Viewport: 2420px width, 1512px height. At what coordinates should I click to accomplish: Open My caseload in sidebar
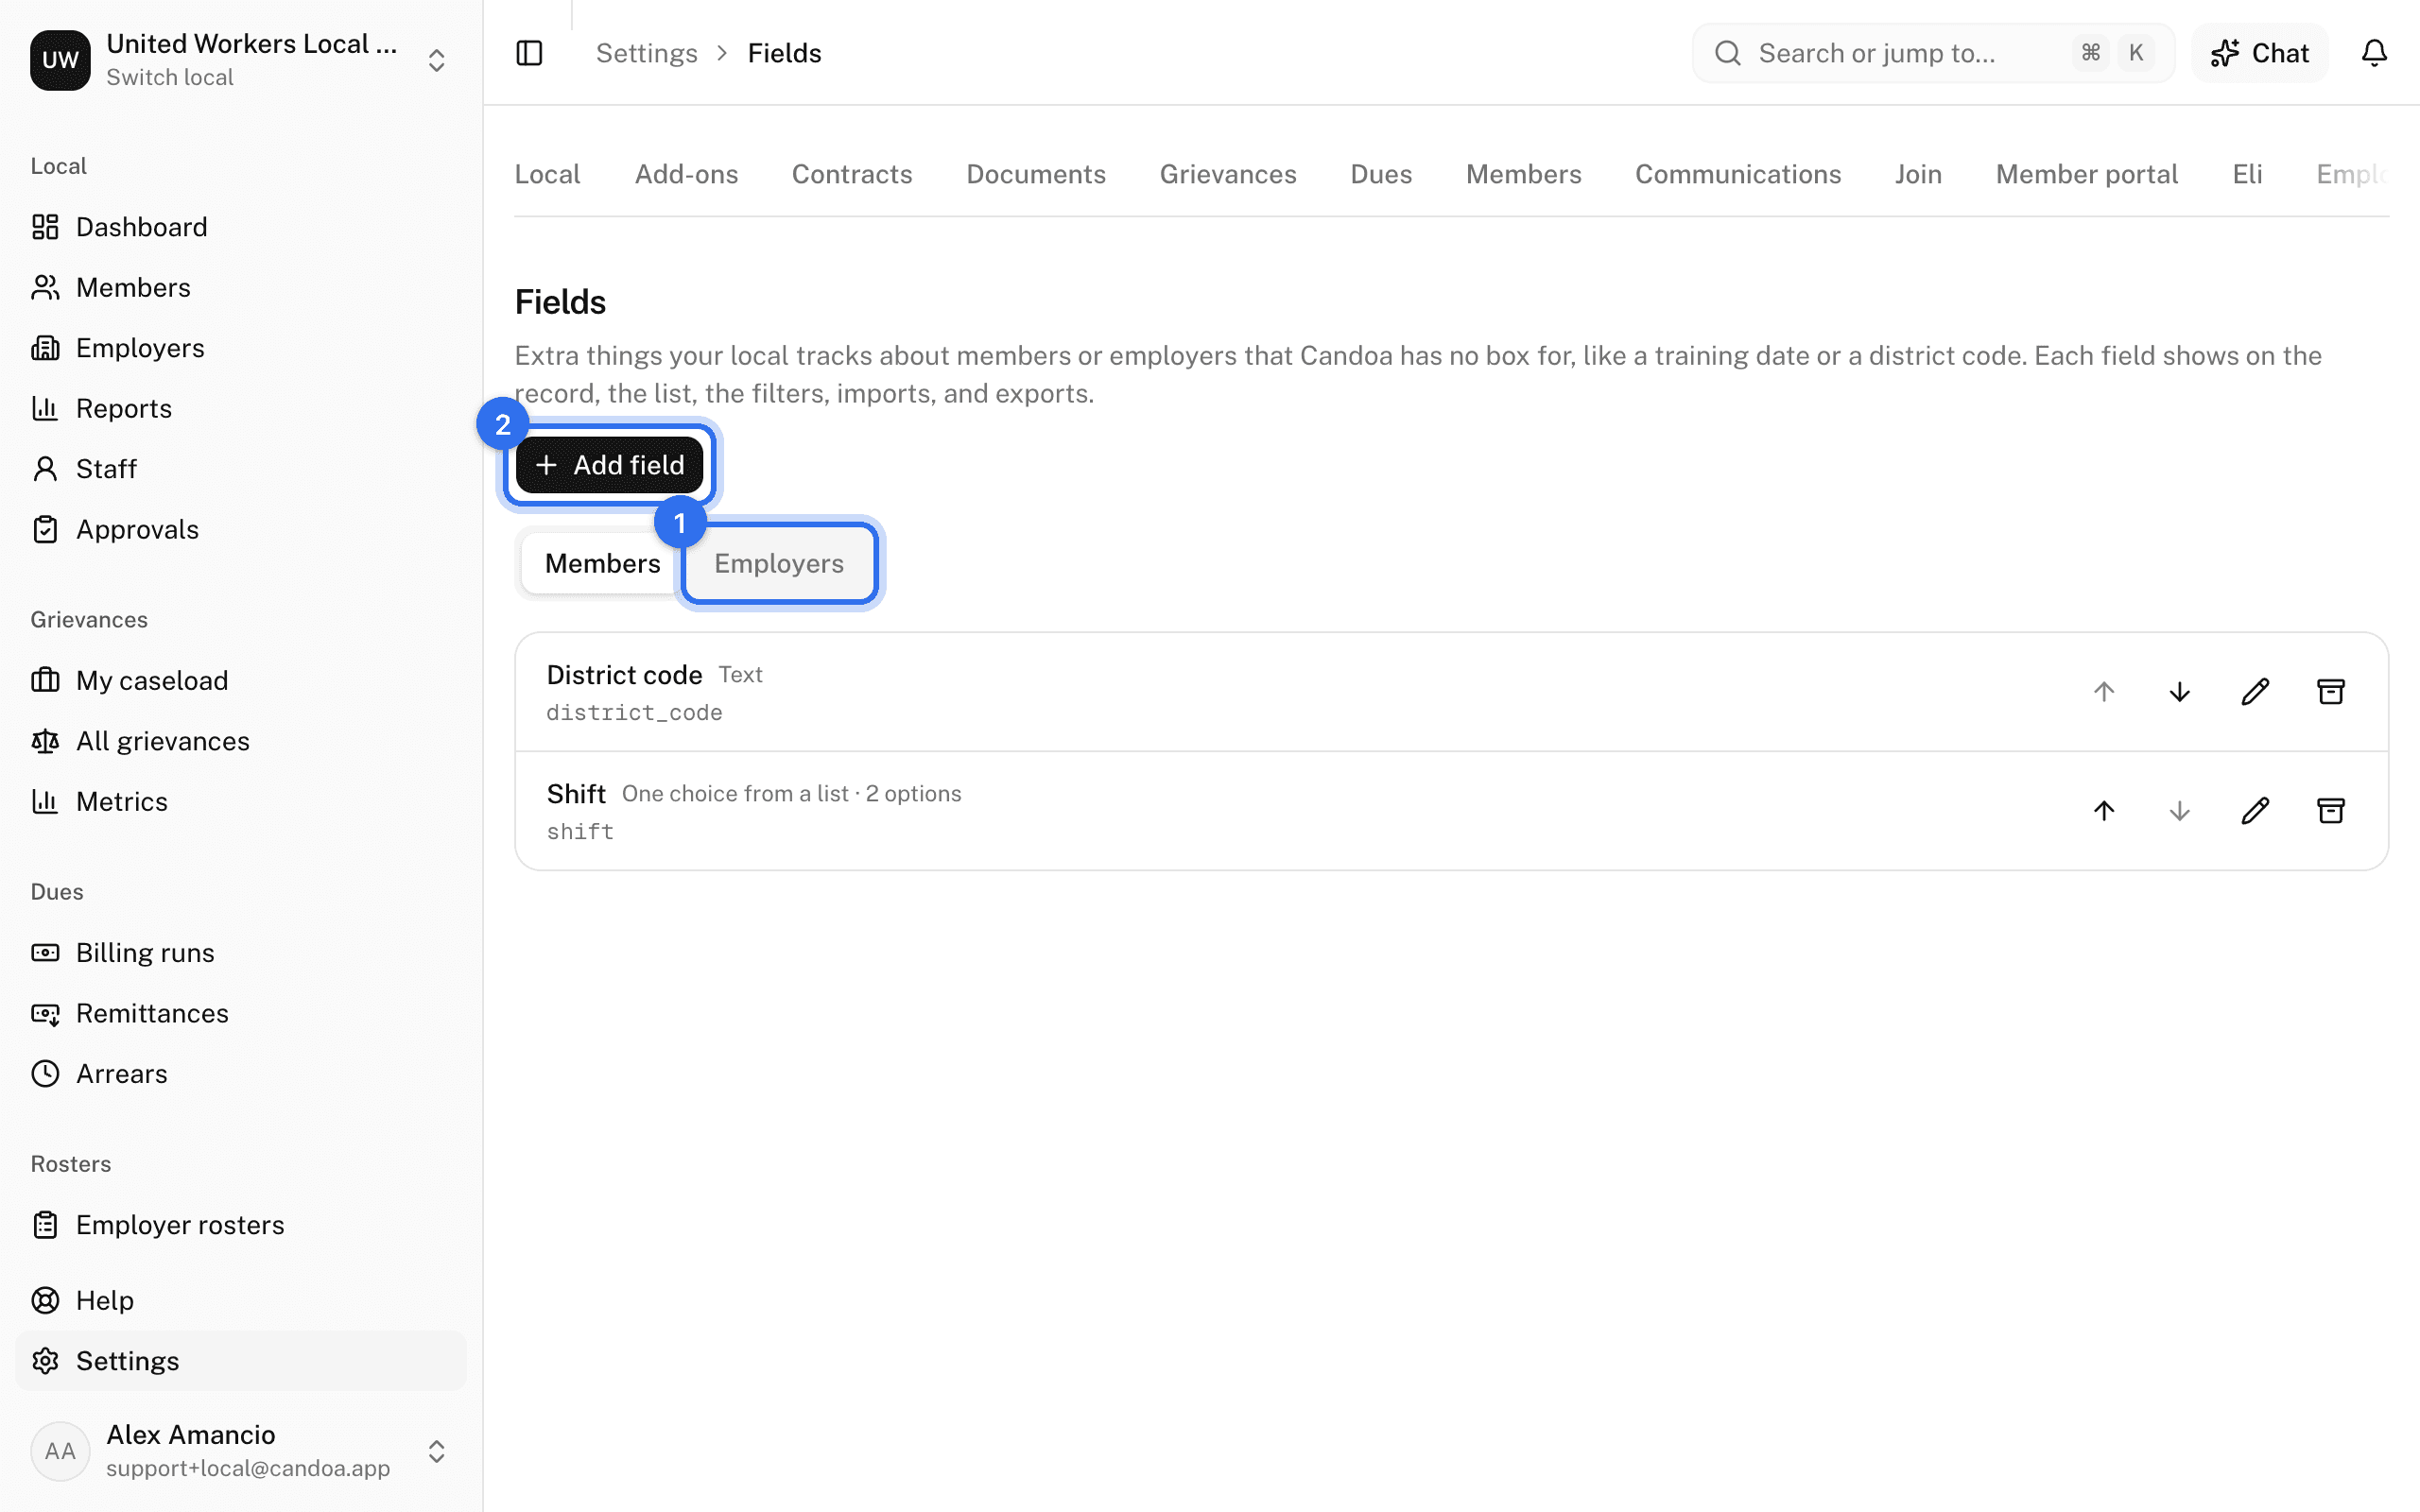click(x=240, y=680)
